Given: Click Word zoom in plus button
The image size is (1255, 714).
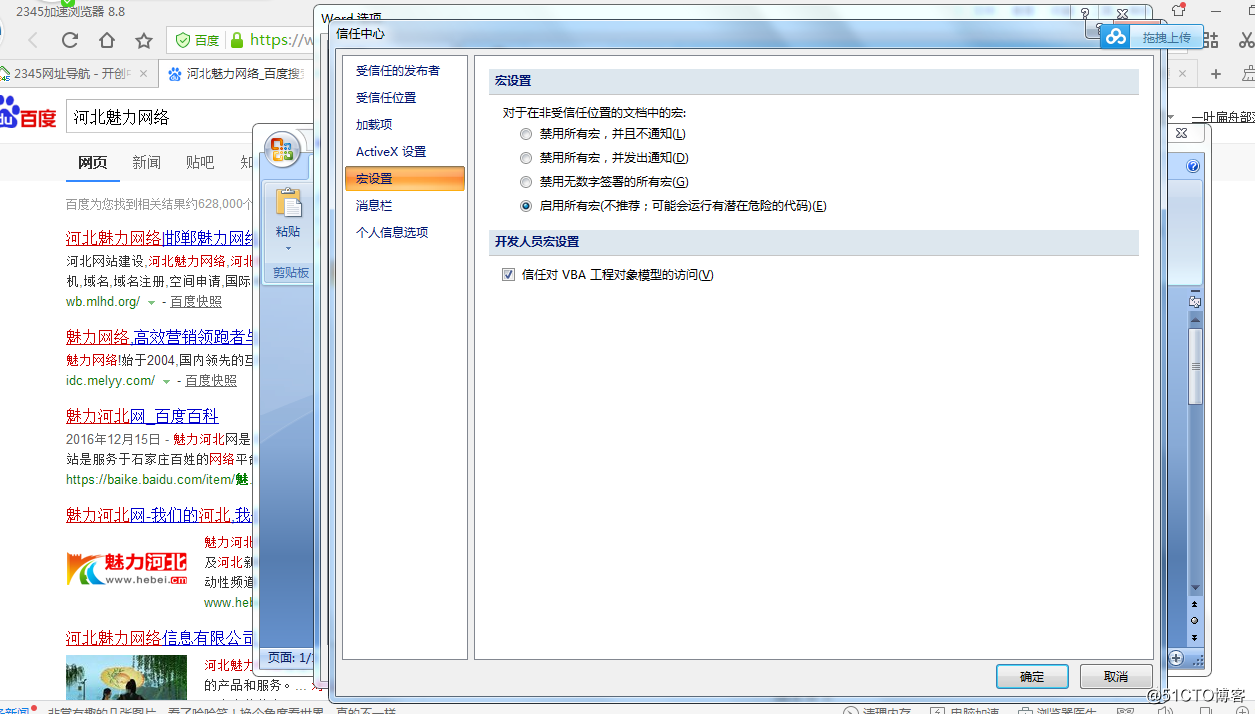Looking at the screenshot, I should 1176,658.
